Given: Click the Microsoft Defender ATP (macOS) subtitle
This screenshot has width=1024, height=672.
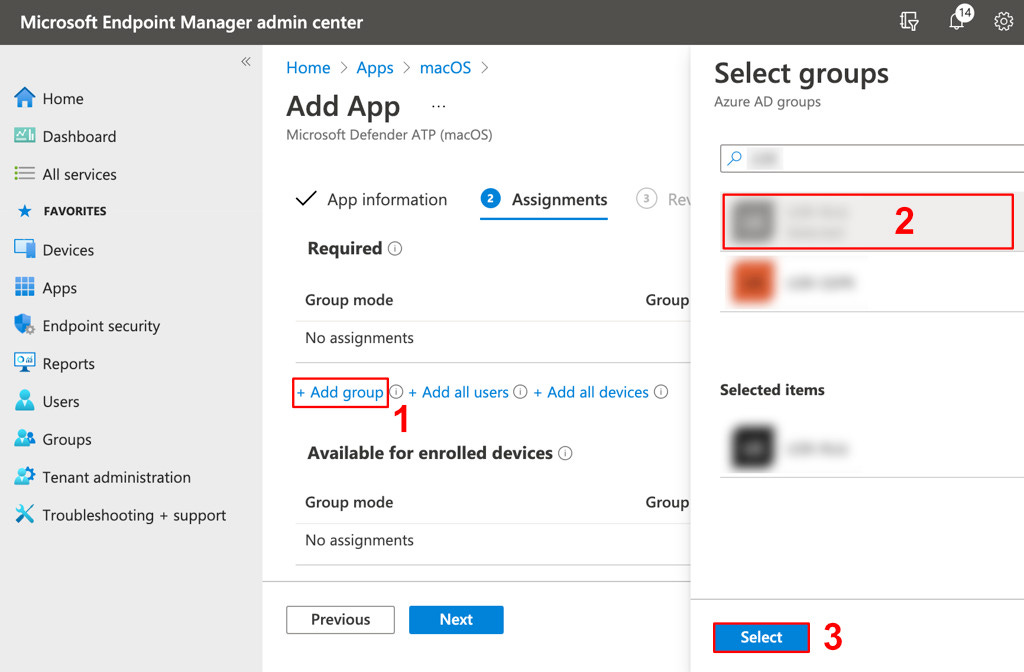Looking at the screenshot, I should (389, 135).
